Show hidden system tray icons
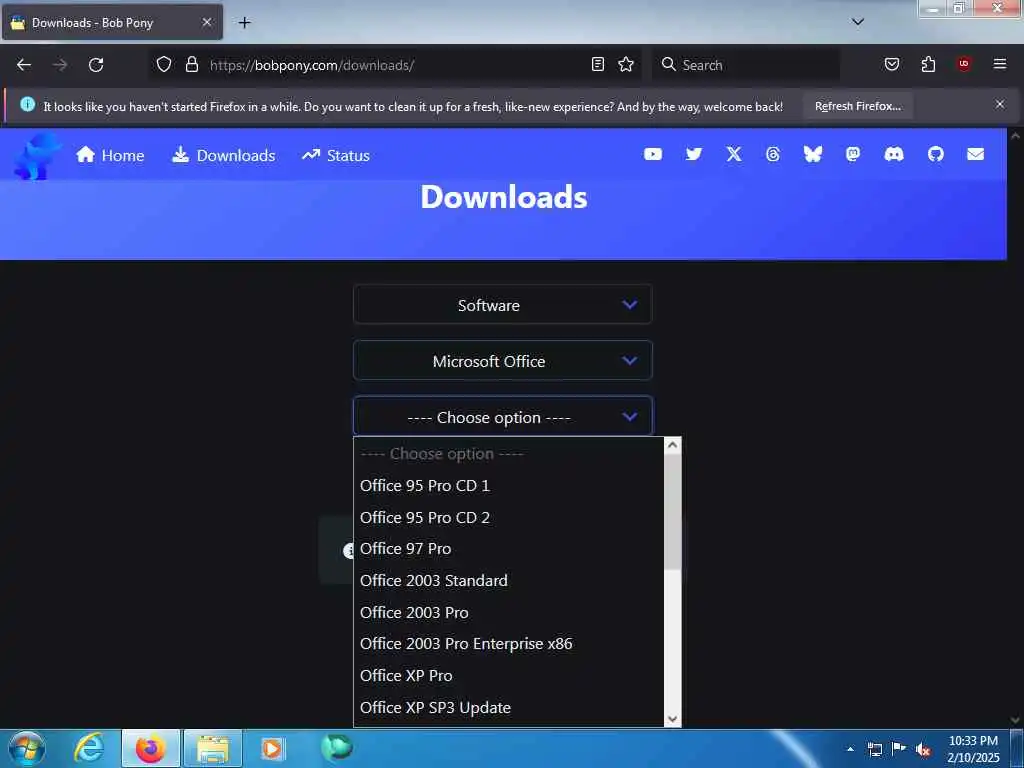This screenshot has width=1024, height=768. coord(850,749)
